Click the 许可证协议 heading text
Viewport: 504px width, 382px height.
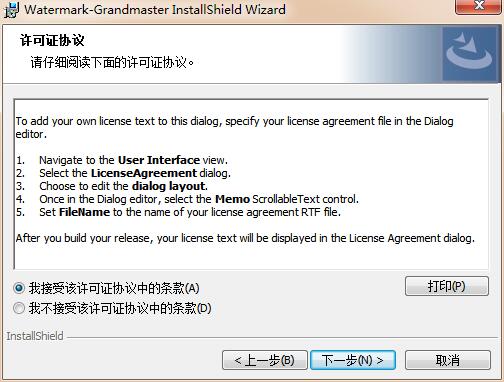point(52,40)
